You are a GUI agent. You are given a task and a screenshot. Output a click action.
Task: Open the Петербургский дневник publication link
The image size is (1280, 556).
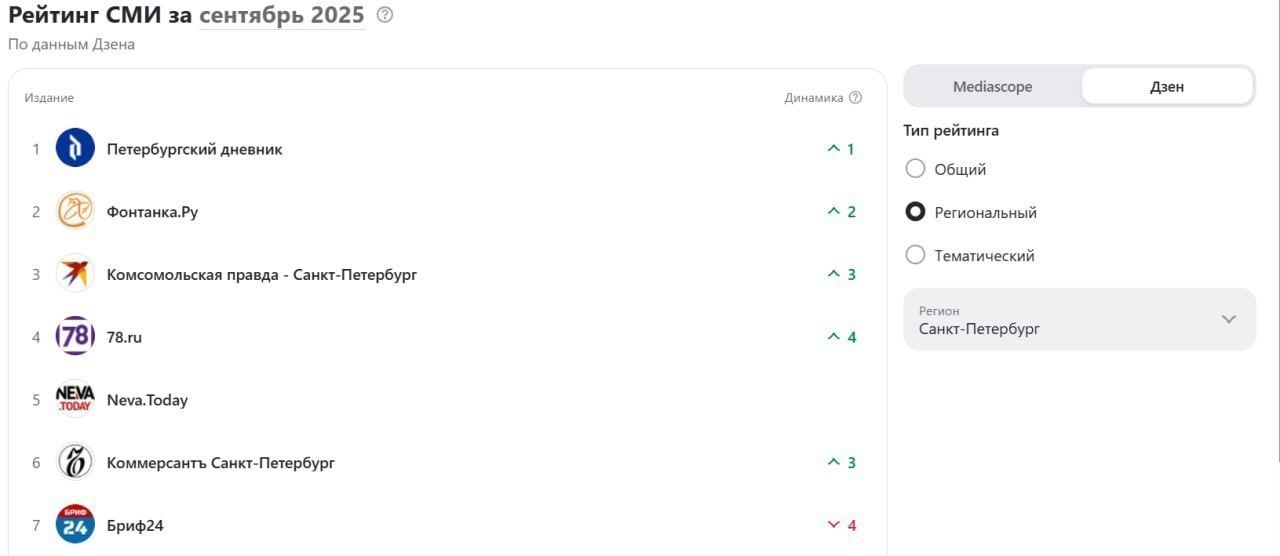pyautogui.click(x=195, y=149)
